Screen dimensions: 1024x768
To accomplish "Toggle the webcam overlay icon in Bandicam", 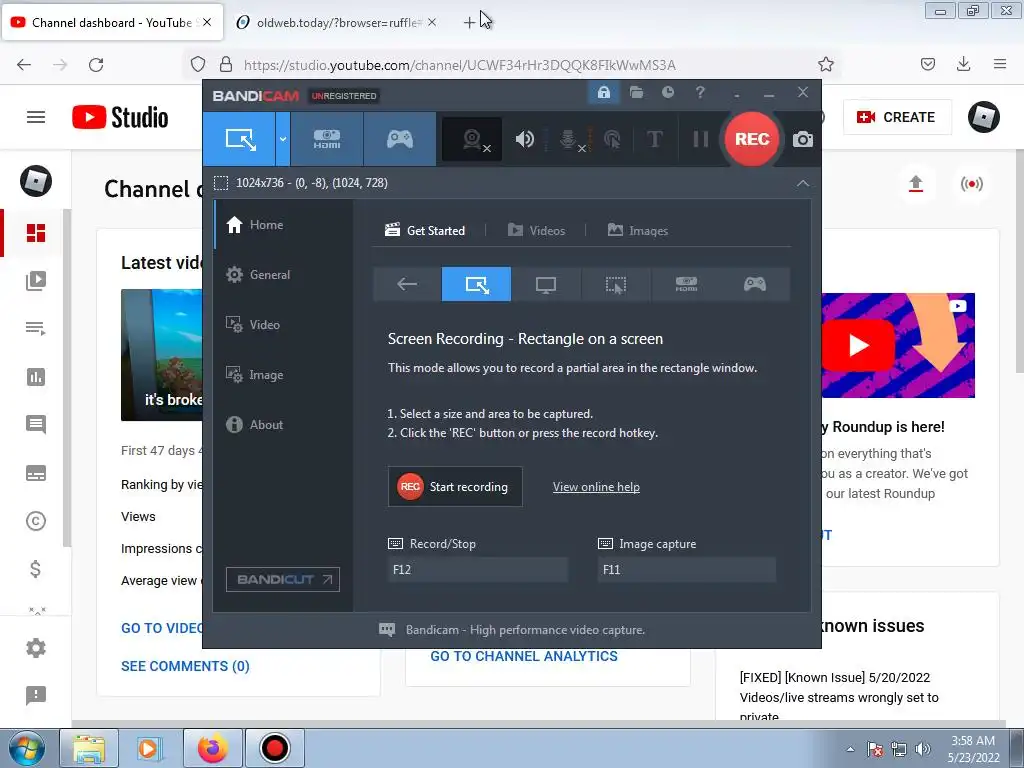I will 473,139.
